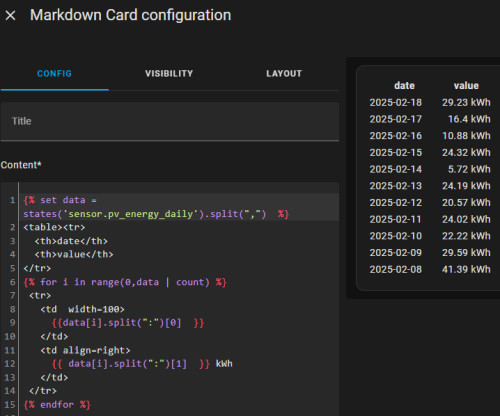Open the LAYOUT tab

coord(284,74)
